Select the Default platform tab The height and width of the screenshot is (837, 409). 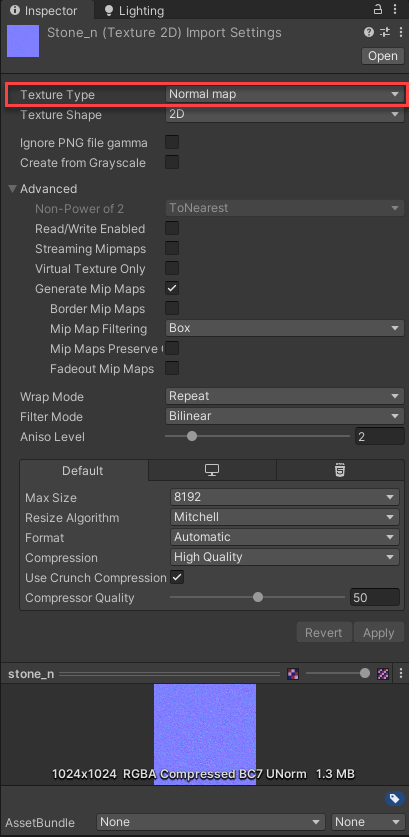tap(83, 470)
